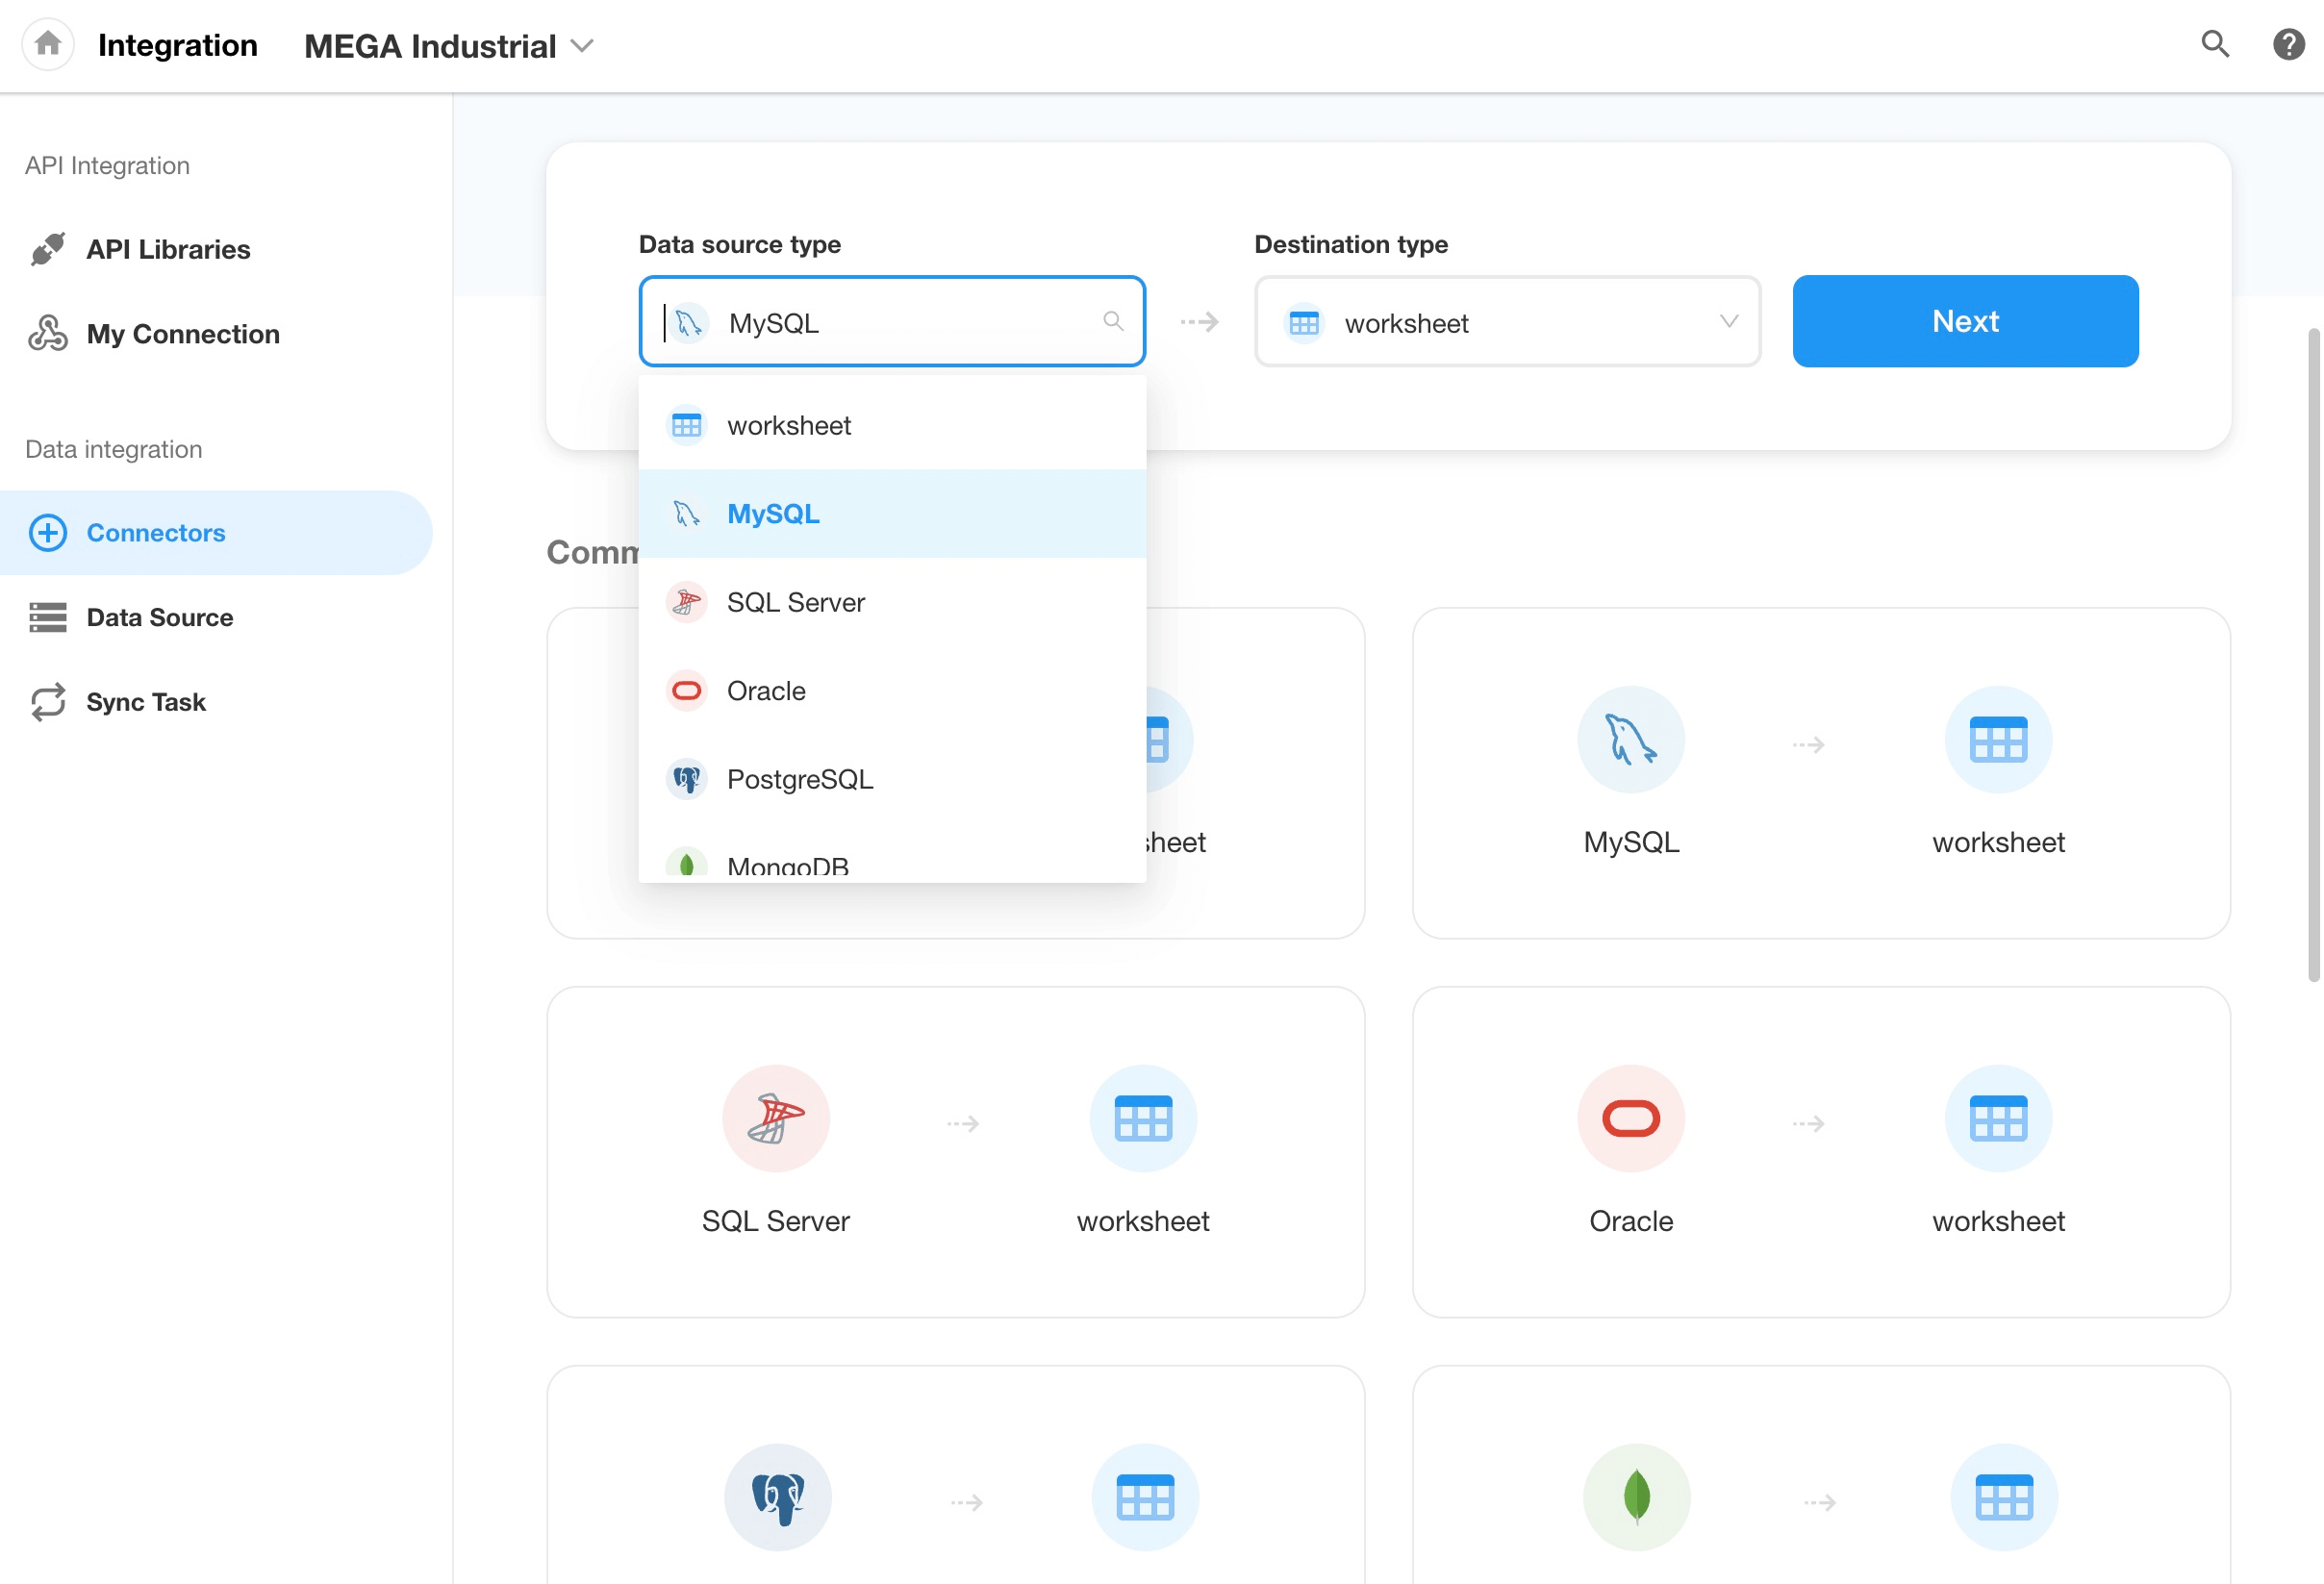Select worksheet option in source dropdown

788,425
